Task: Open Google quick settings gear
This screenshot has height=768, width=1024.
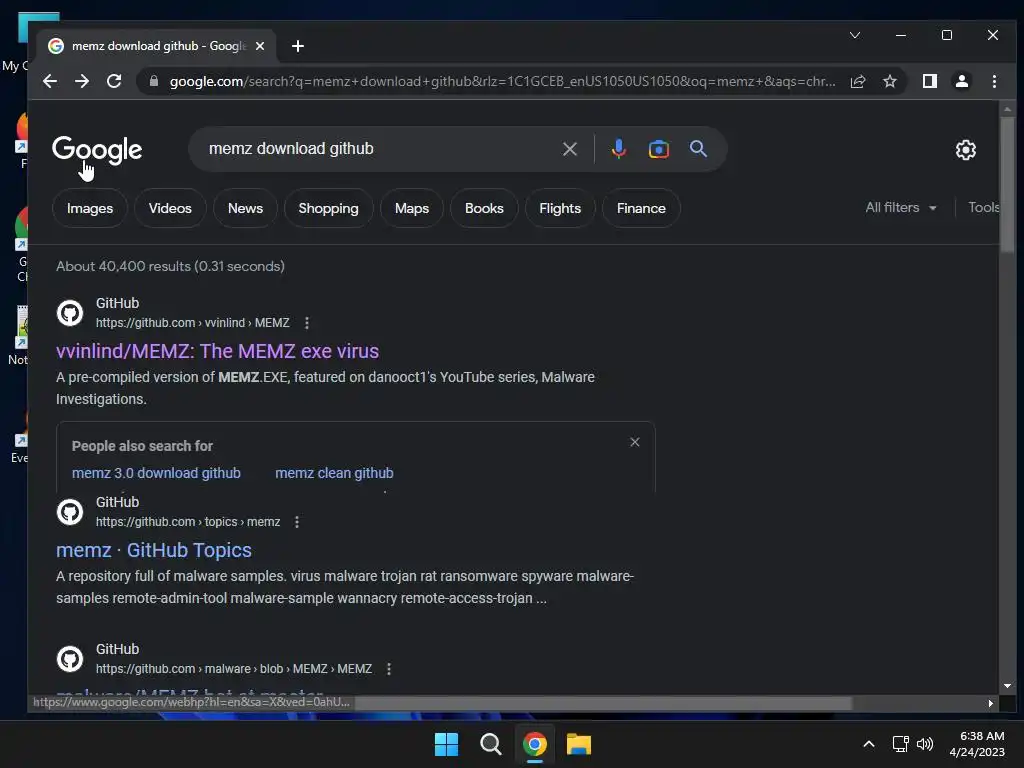Action: pos(965,150)
